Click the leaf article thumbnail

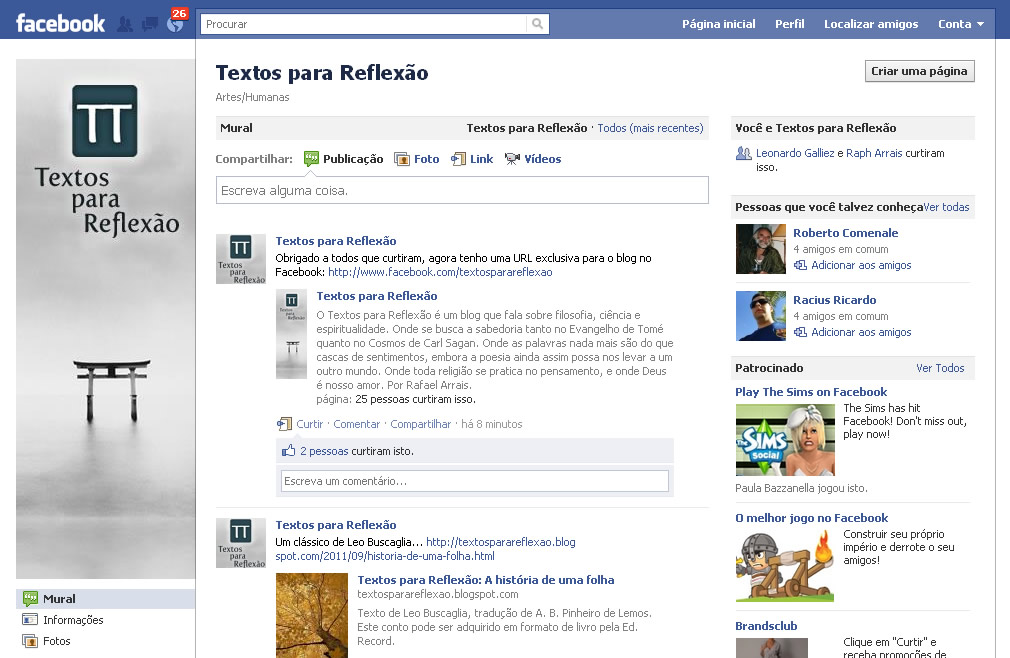[312, 616]
